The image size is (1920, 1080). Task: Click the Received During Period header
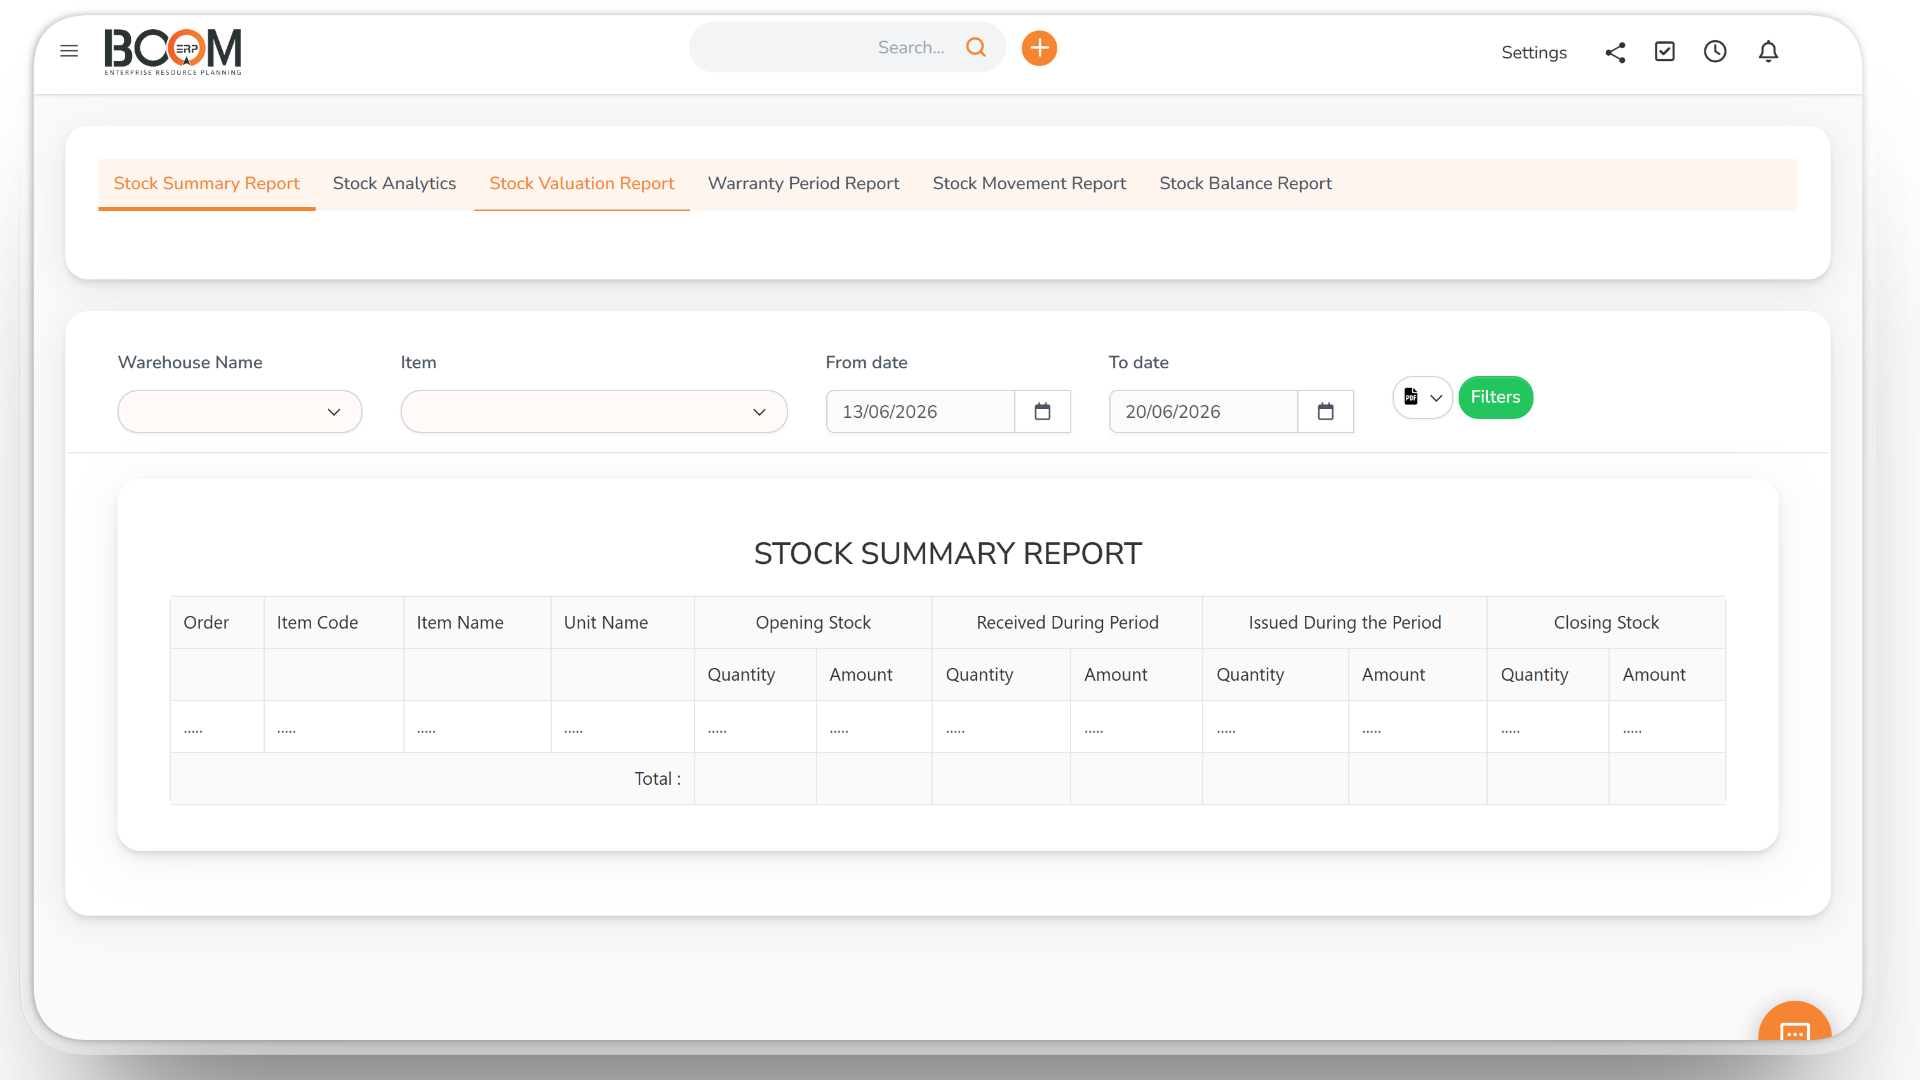tap(1067, 623)
